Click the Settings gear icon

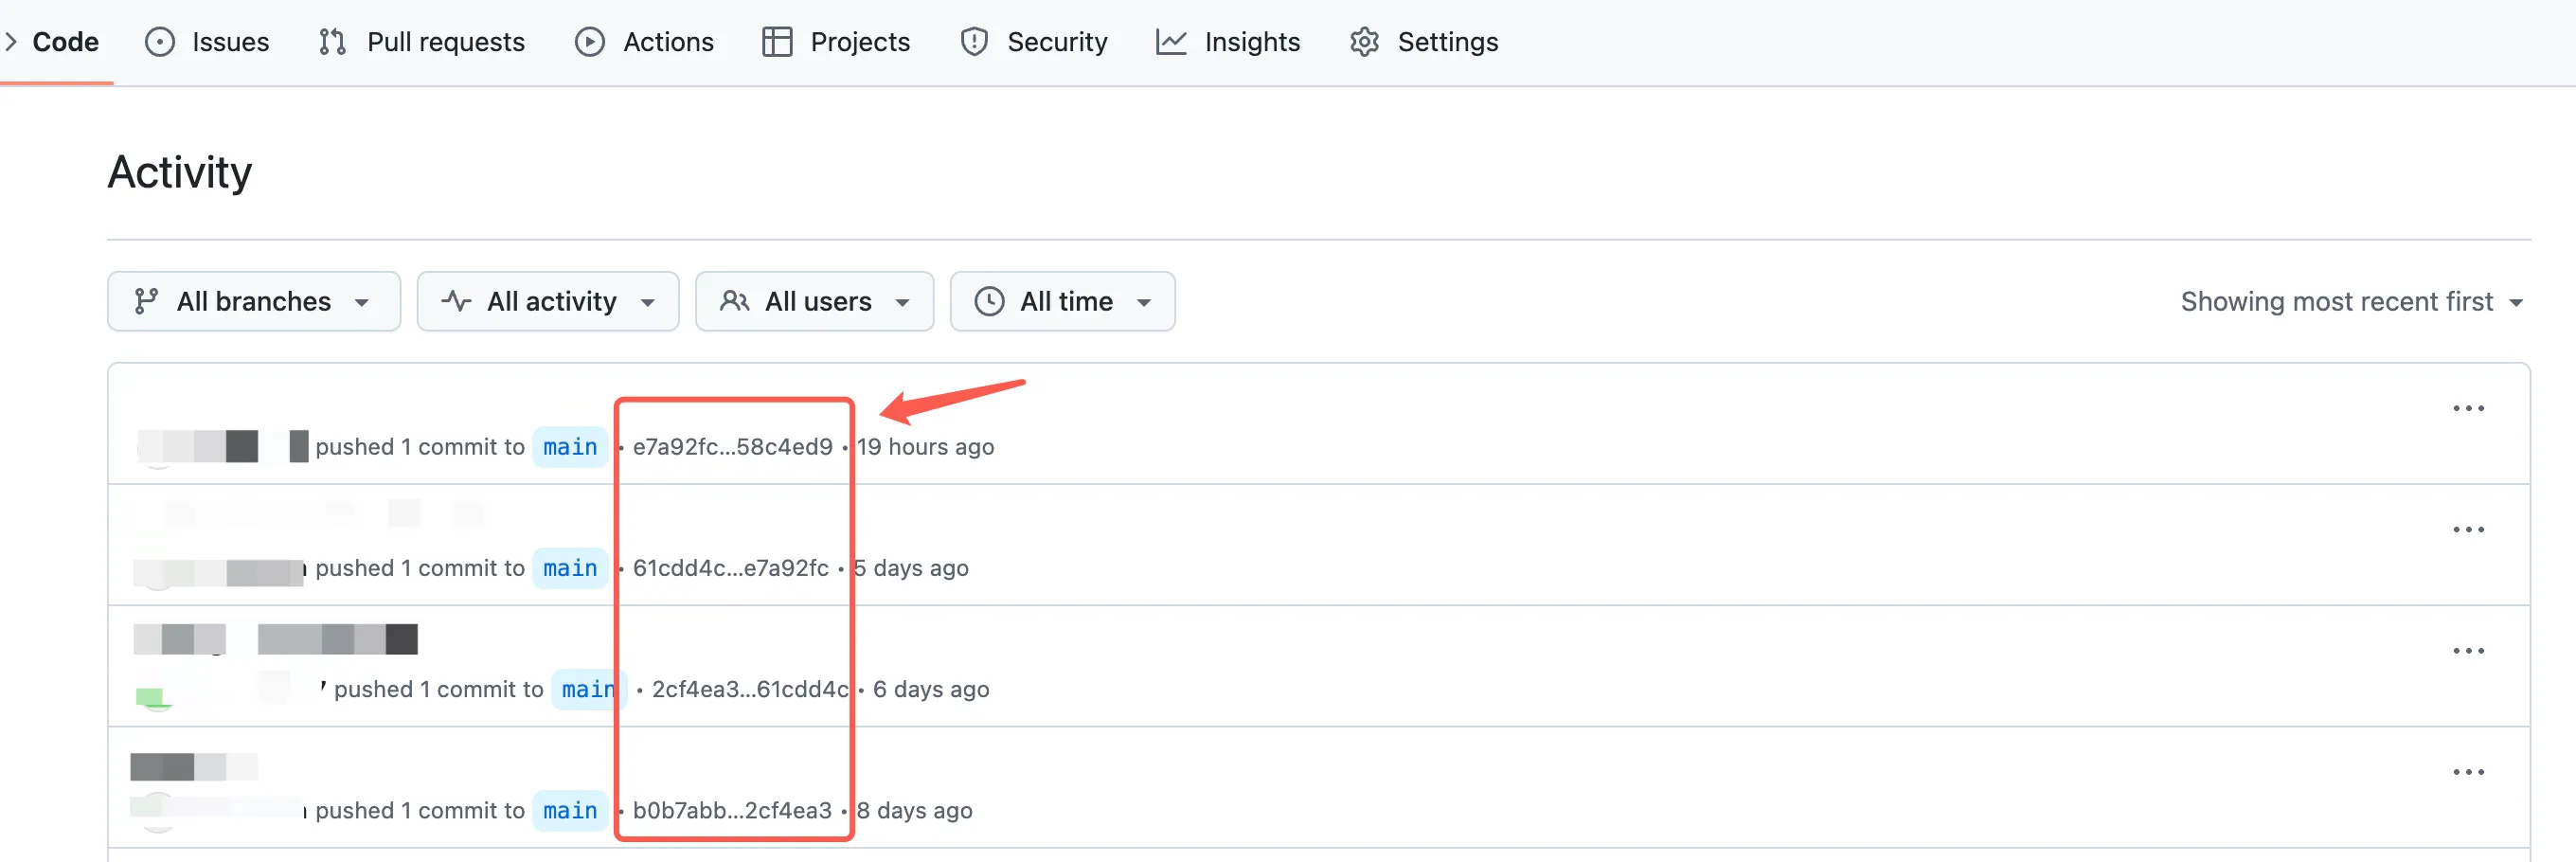[x=1365, y=42]
